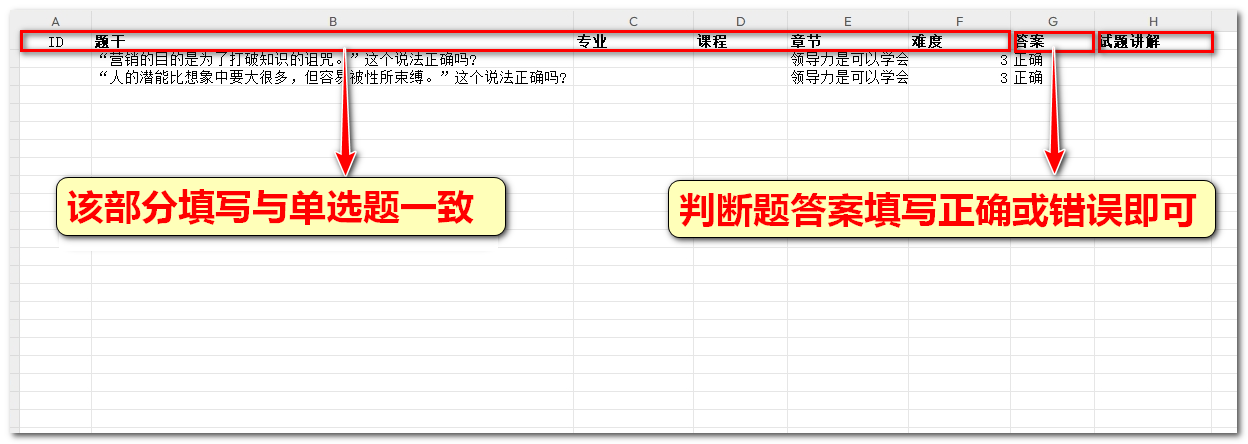Select column G header
The height and width of the screenshot is (444, 1248).
[1052, 21]
